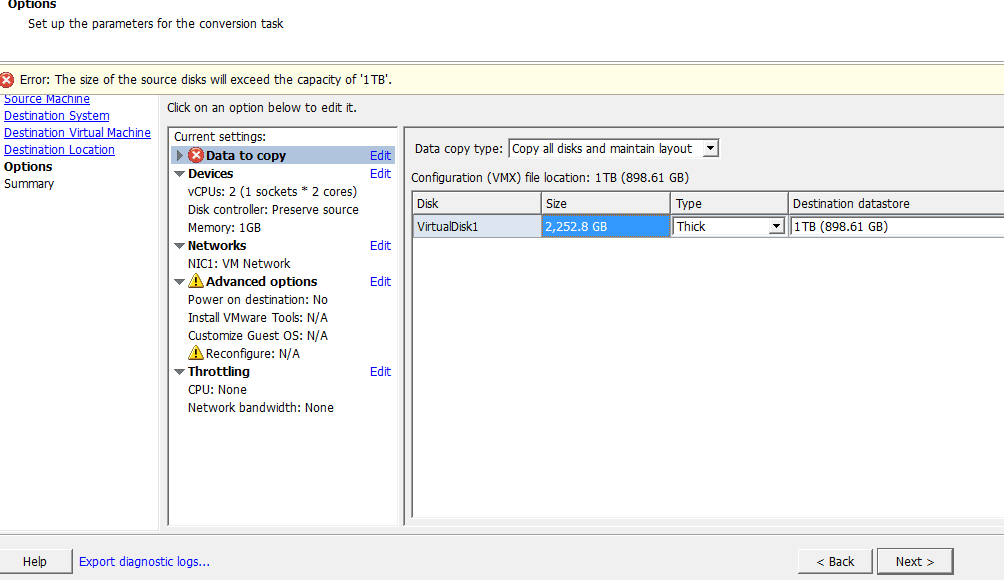The image size is (1004, 580).
Task: Select the Advanced options heading
Action: [261, 282]
